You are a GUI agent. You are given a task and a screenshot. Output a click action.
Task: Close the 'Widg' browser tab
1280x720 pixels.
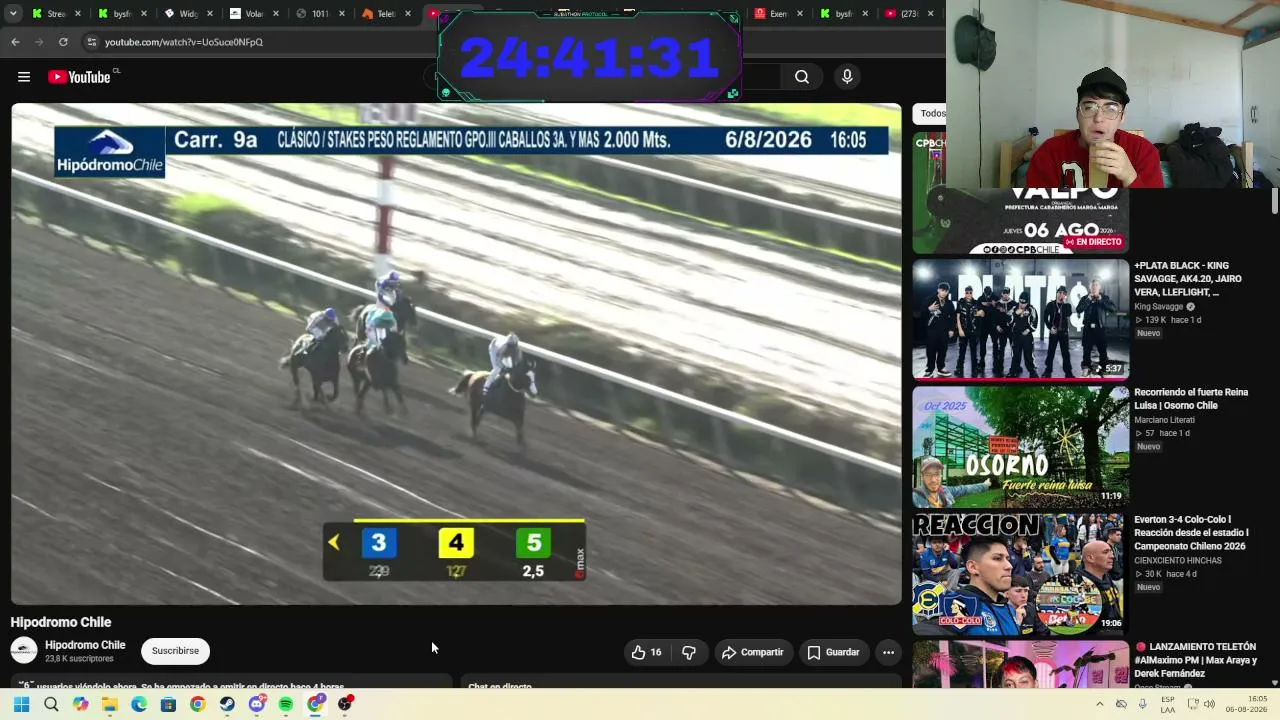(x=210, y=14)
